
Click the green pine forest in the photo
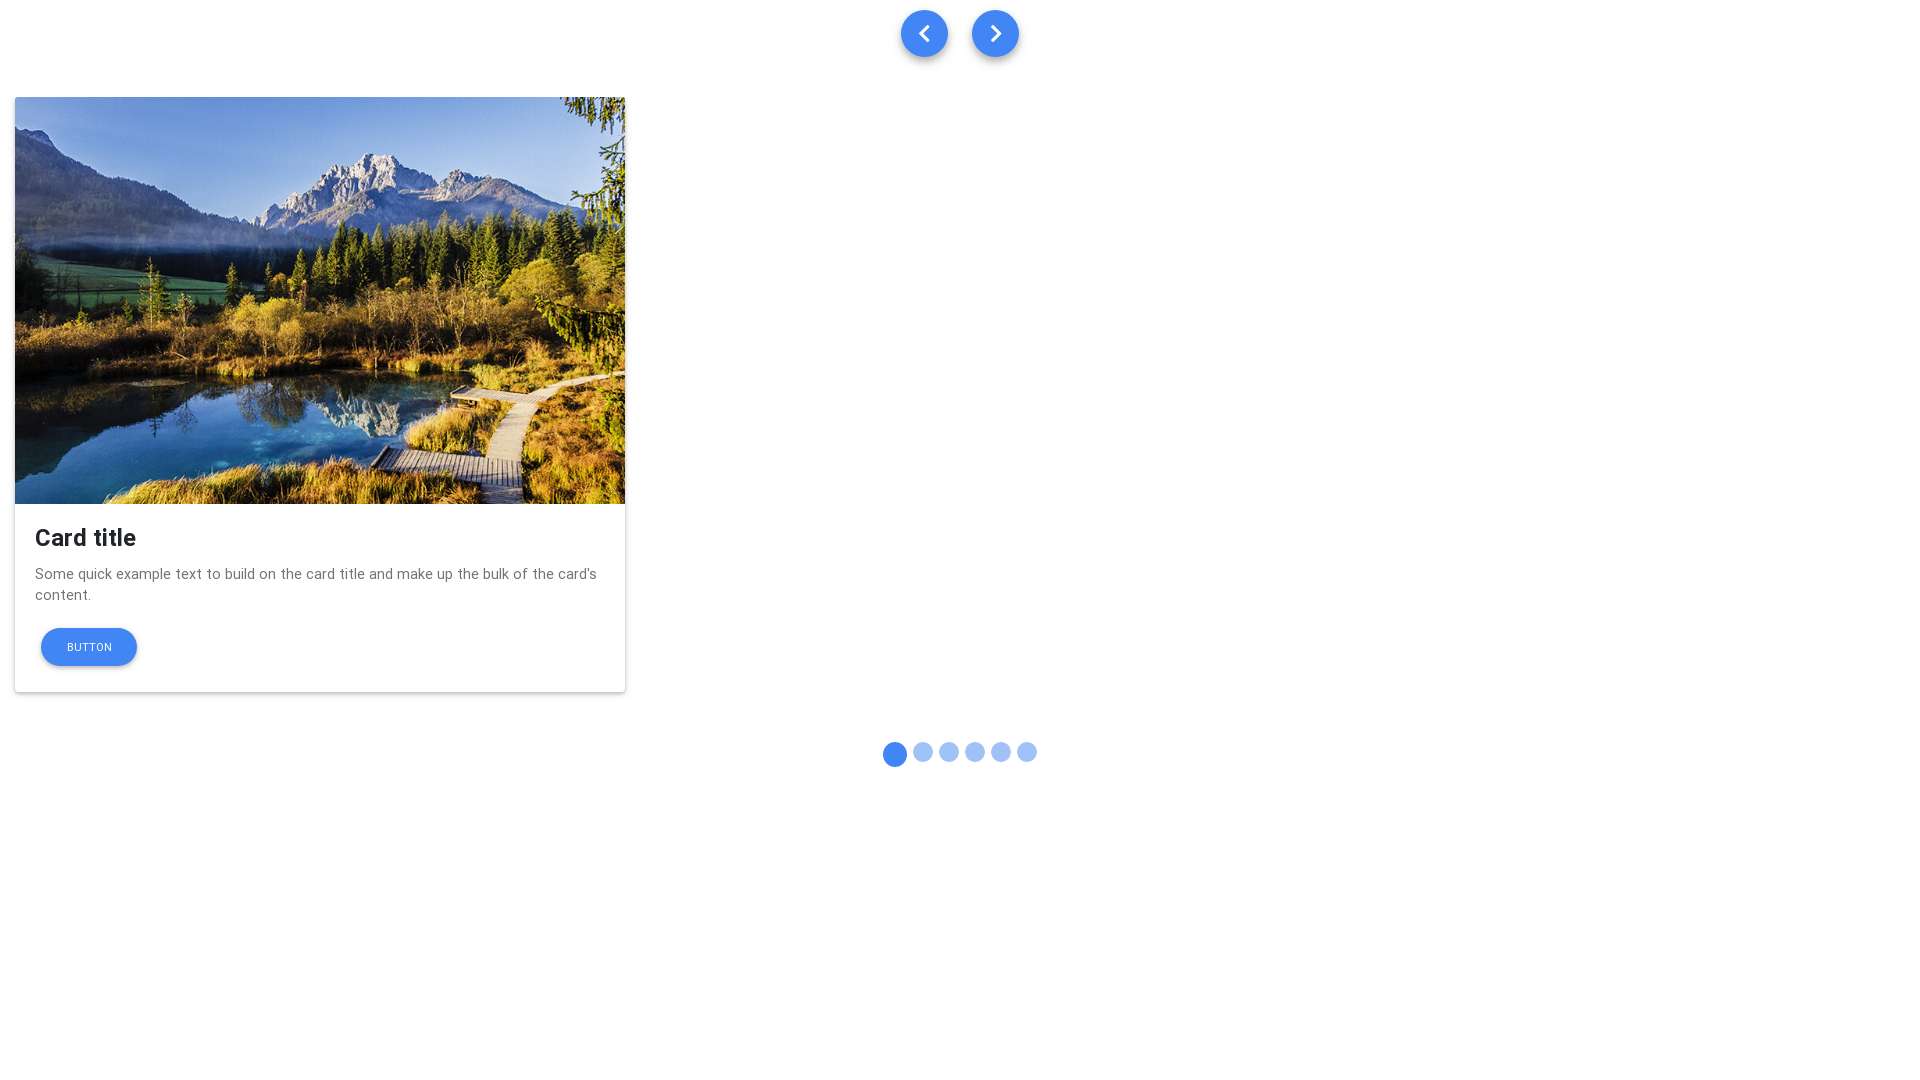click(x=430, y=250)
